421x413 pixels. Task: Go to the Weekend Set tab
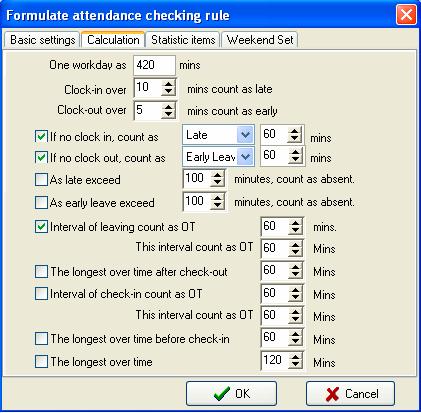click(260, 40)
